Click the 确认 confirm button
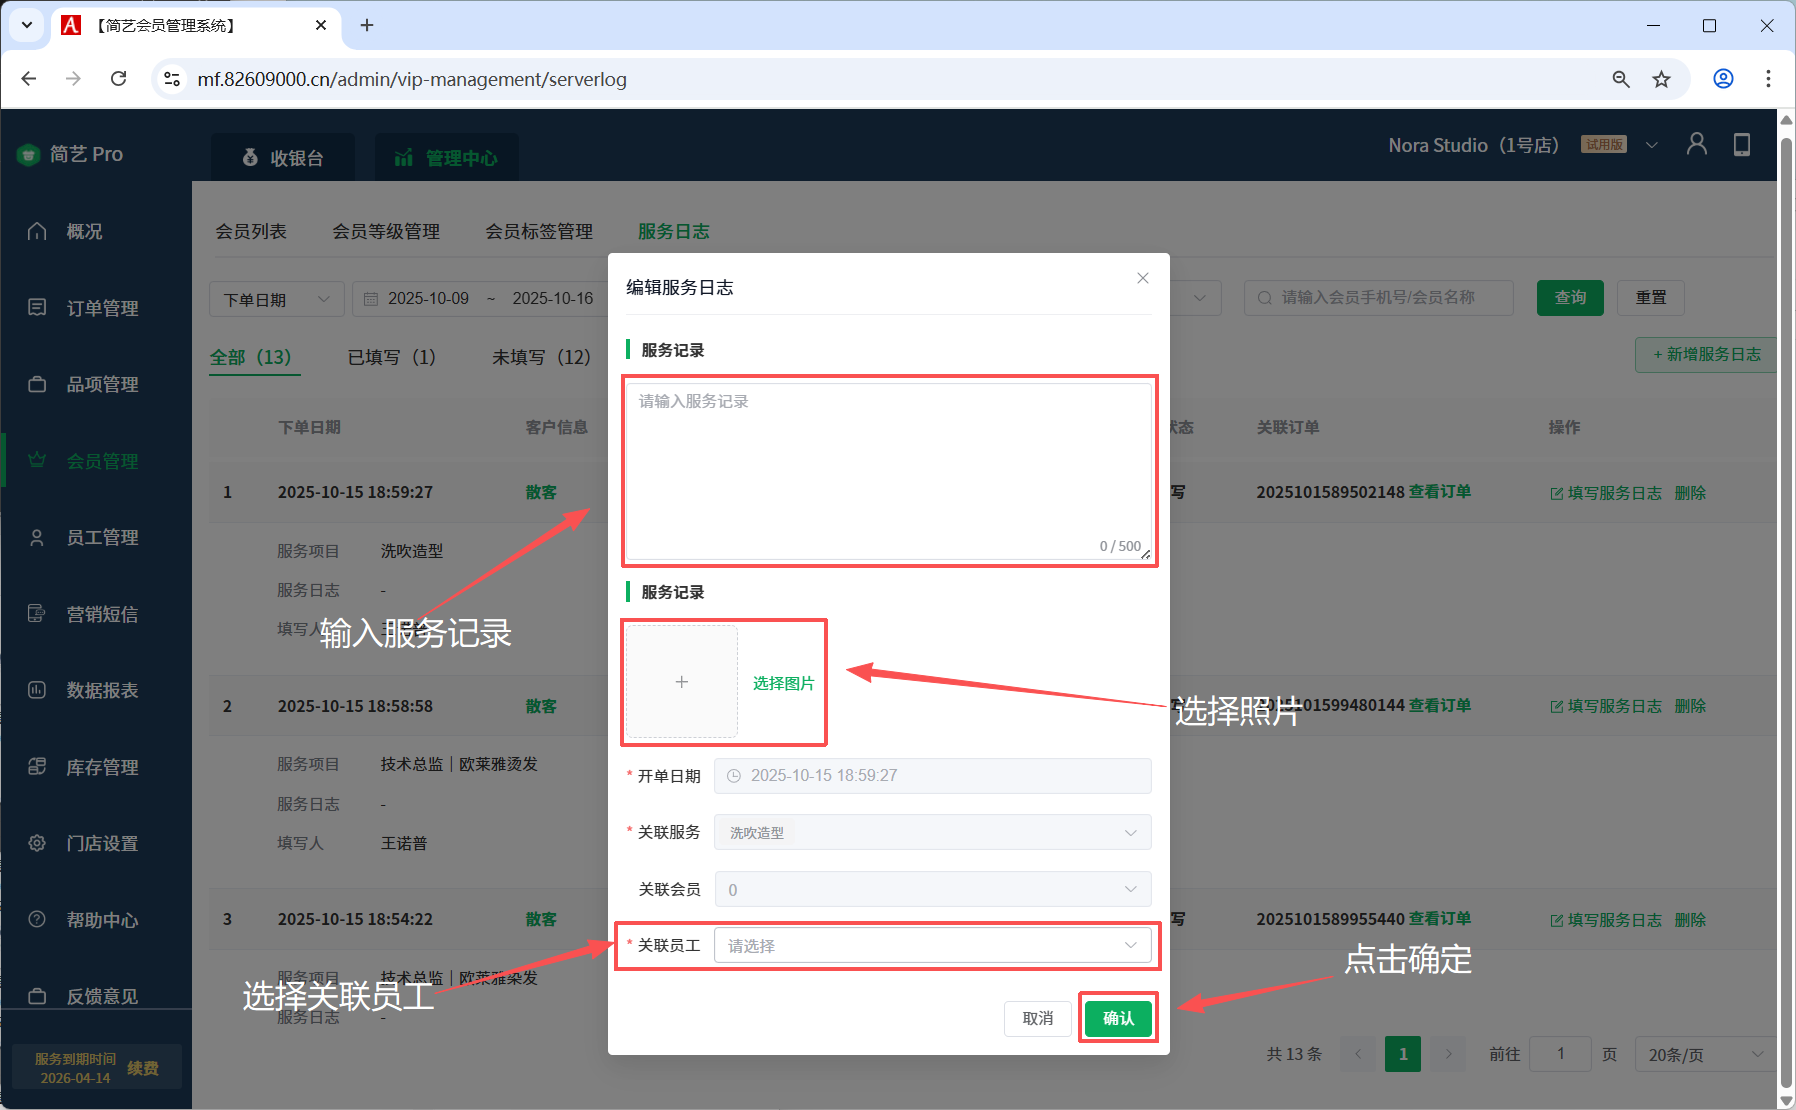The image size is (1796, 1110). coord(1118,1018)
